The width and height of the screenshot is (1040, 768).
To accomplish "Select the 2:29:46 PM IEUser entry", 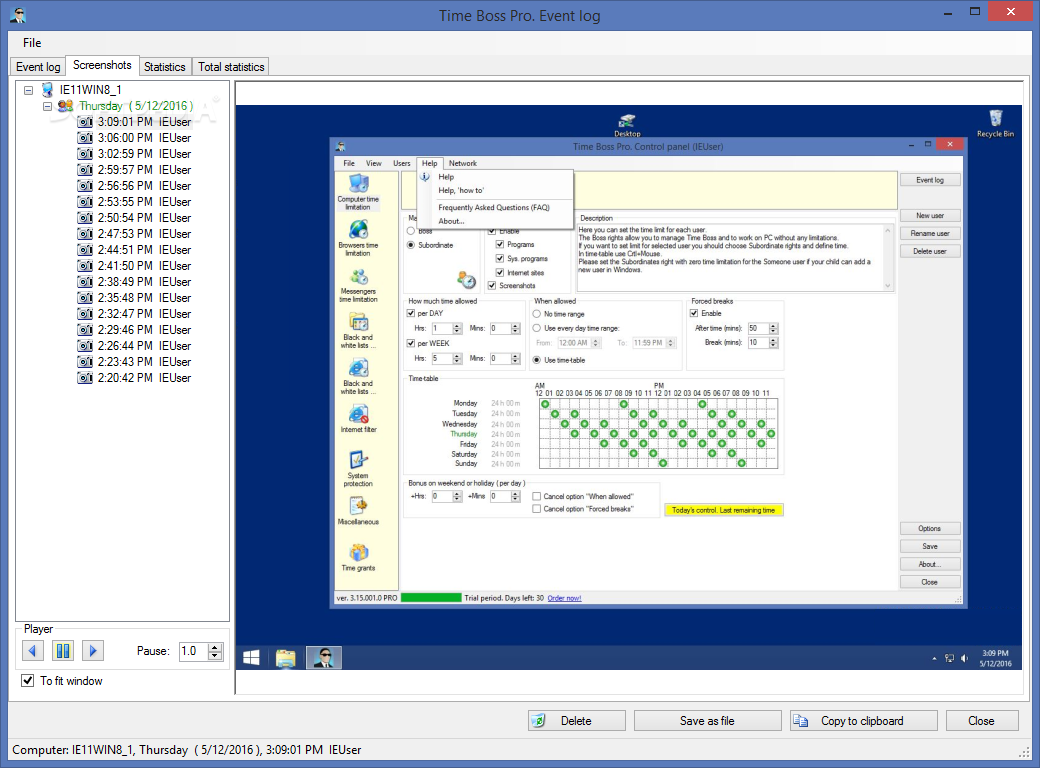I will 144,330.
